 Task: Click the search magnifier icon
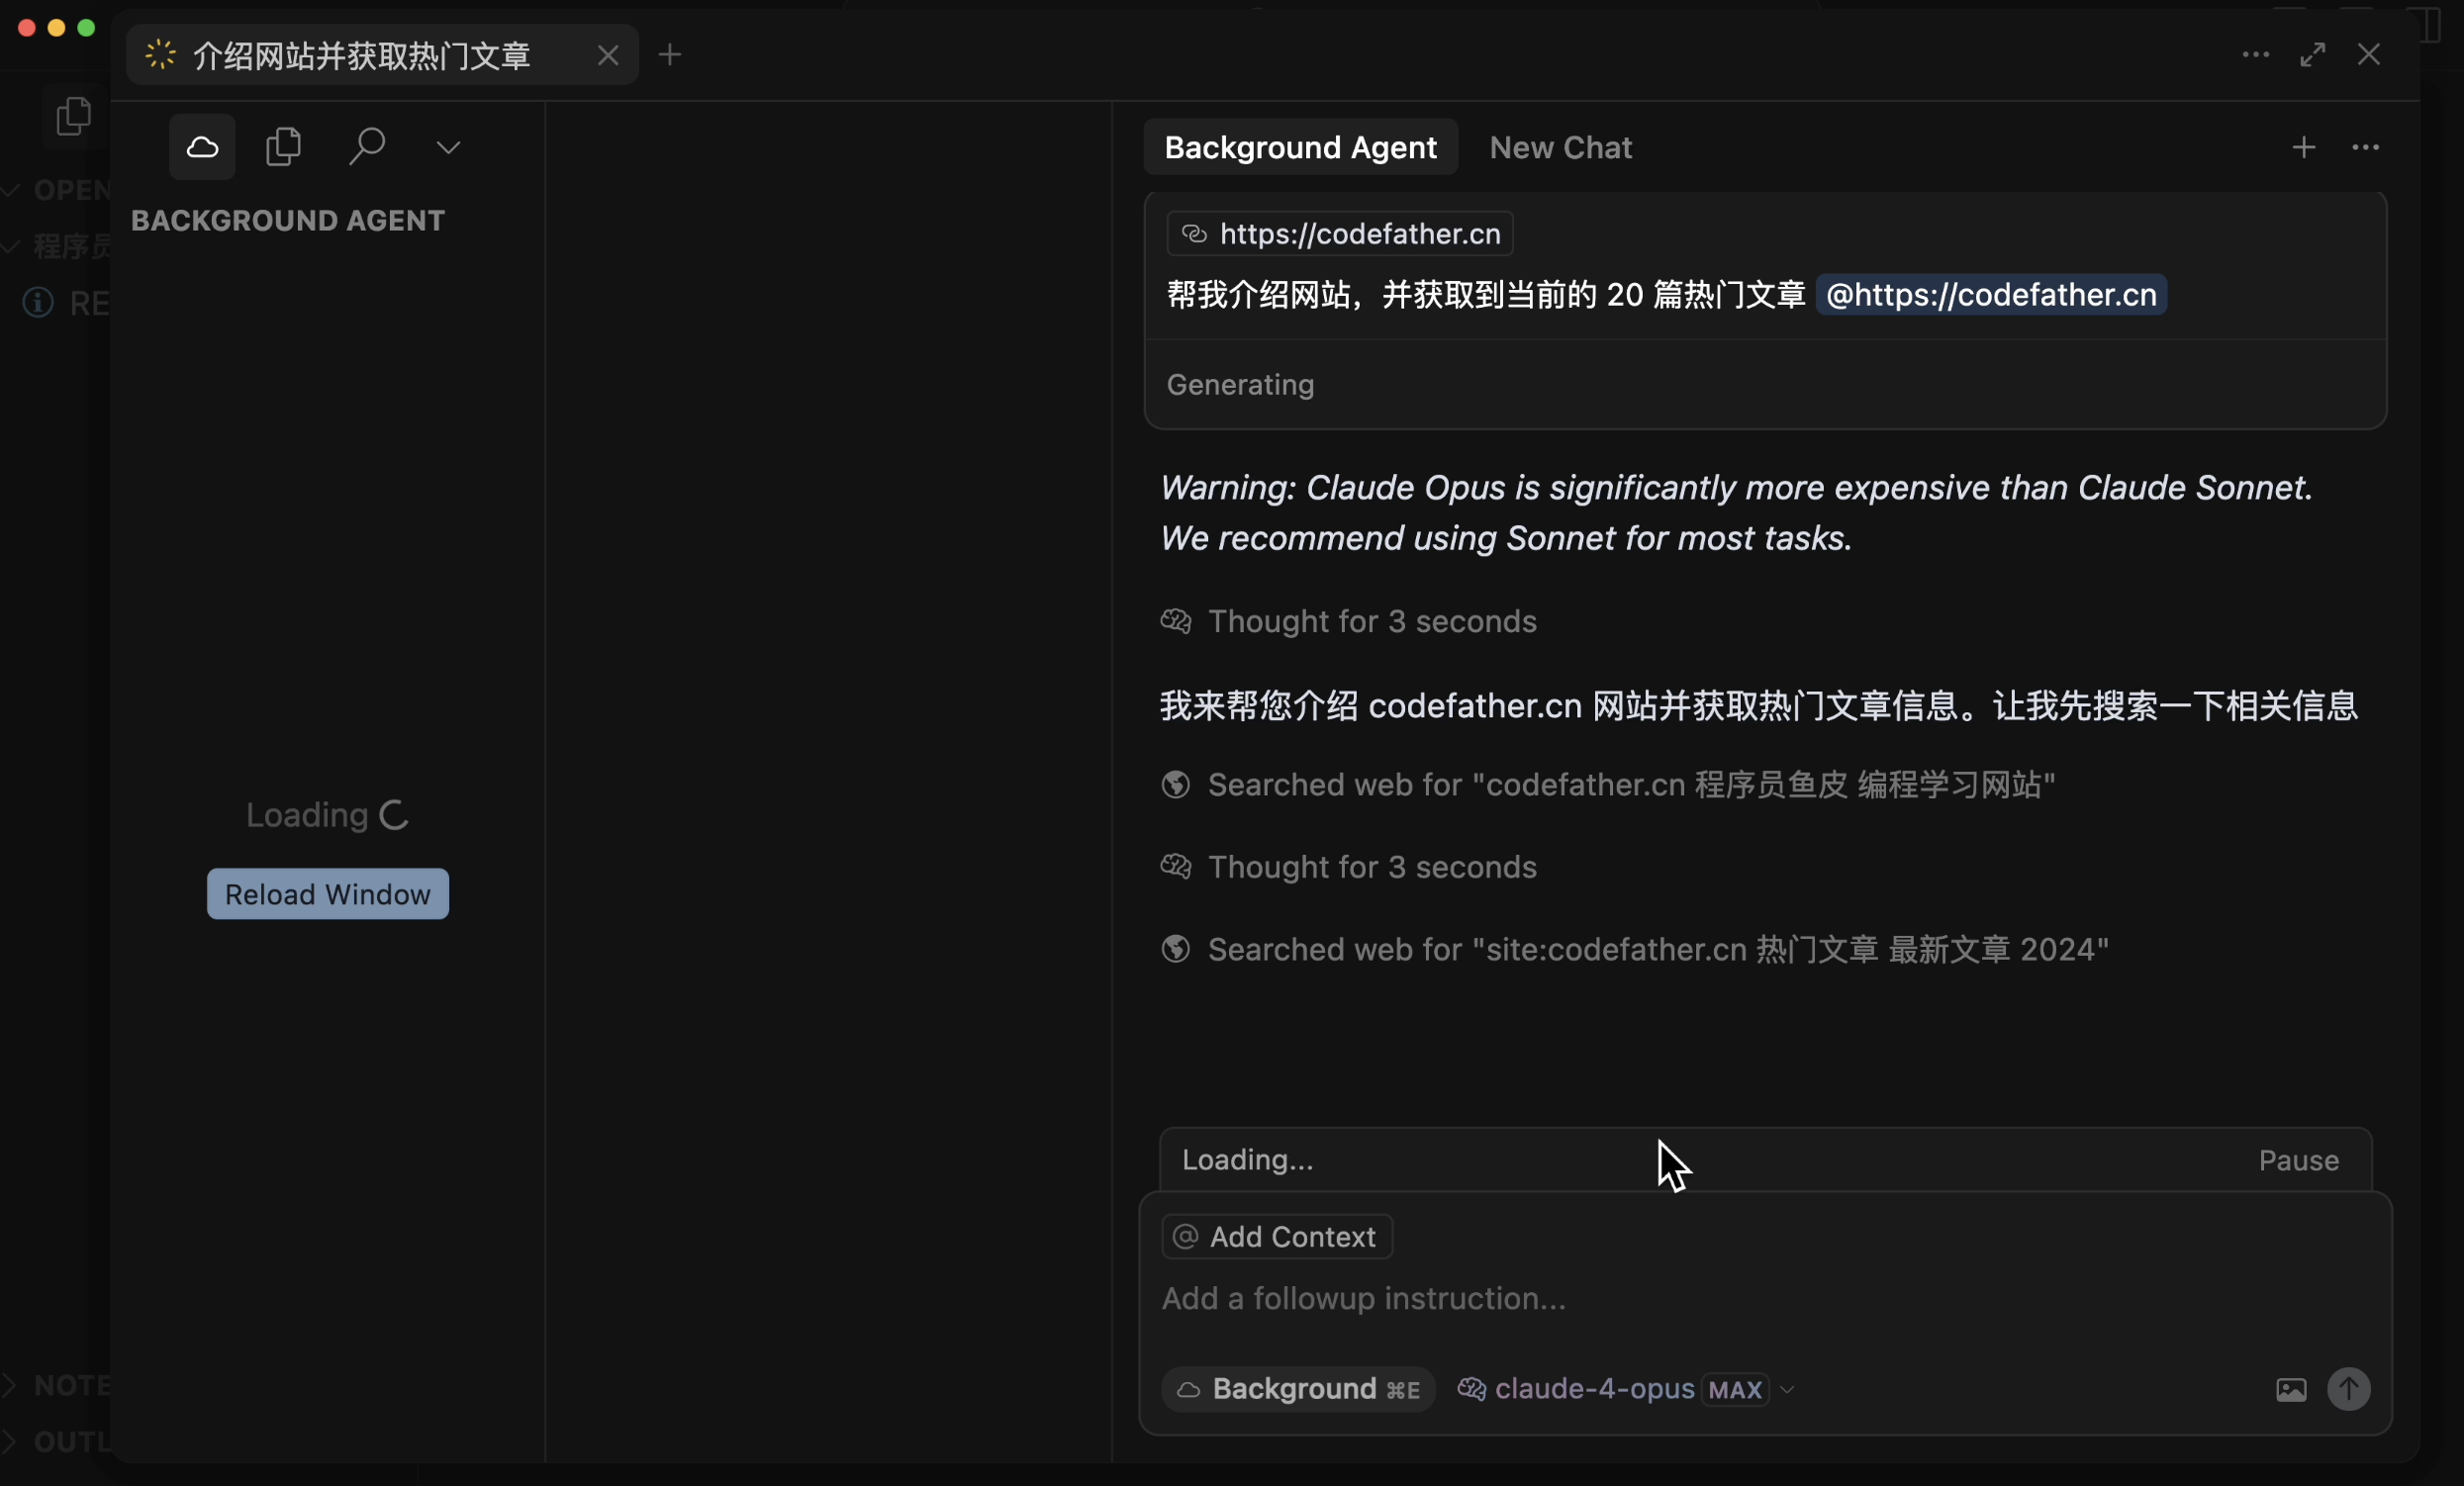coord(367,147)
